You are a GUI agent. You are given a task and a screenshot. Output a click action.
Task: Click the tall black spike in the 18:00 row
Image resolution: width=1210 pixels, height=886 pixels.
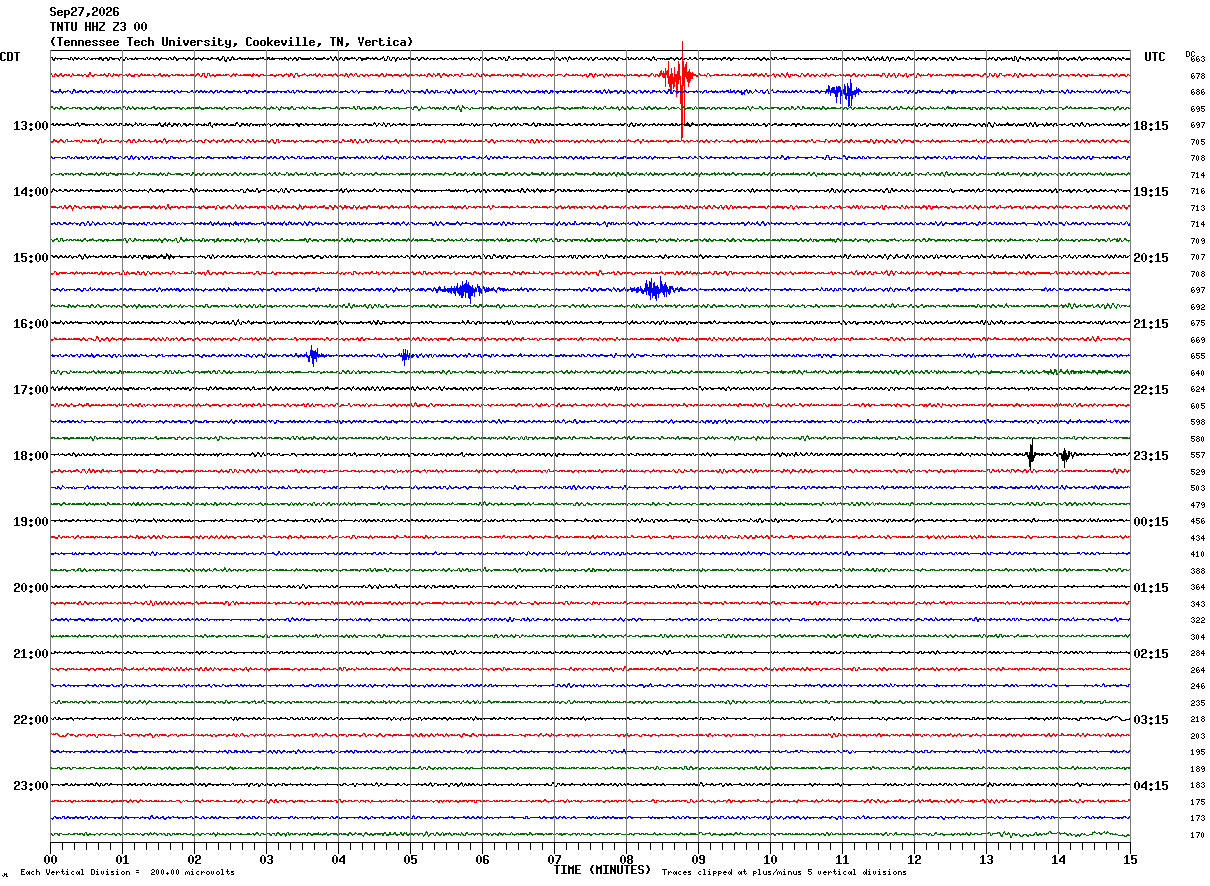click(x=1031, y=454)
